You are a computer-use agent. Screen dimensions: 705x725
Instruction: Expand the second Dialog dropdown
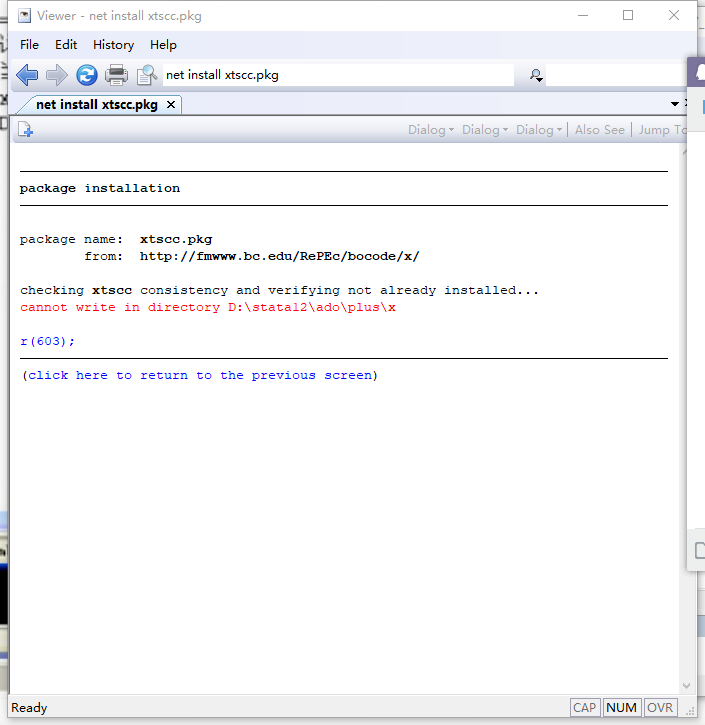(485, 130)
